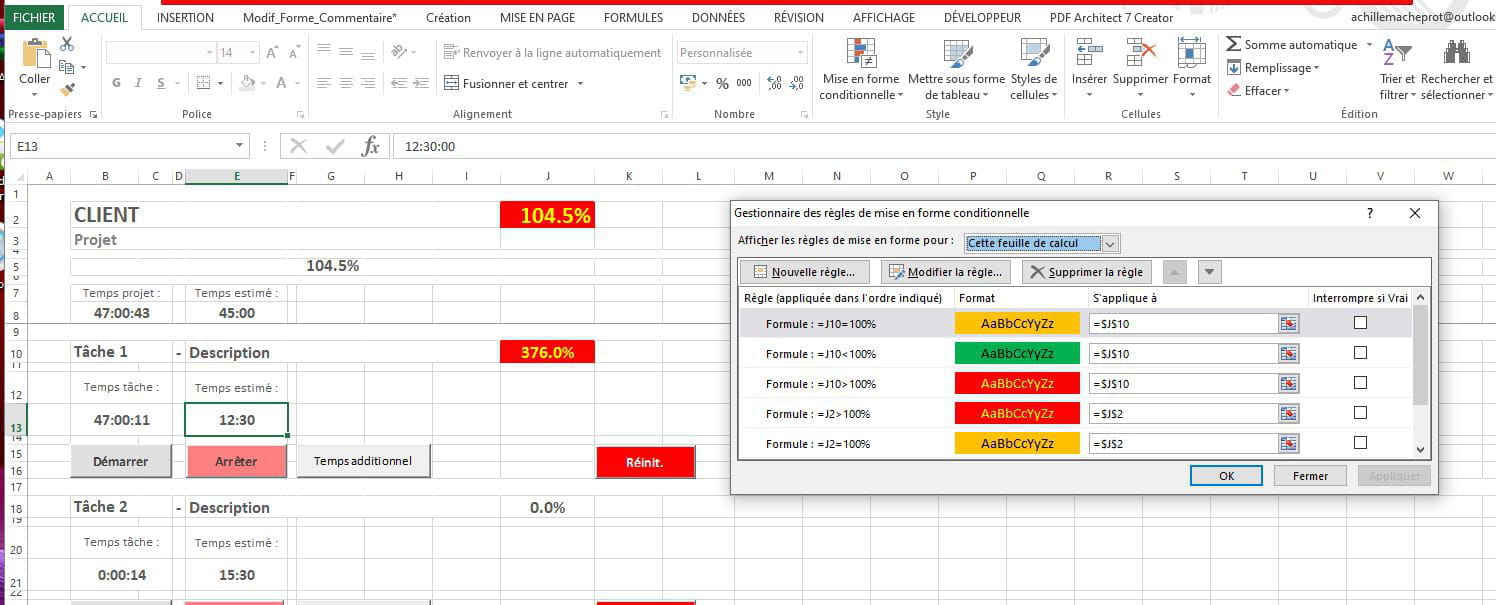This screenshot has width=1496, height=605.
Task: Expand the Name Box dropdown arrow
Action: point(239,147)
